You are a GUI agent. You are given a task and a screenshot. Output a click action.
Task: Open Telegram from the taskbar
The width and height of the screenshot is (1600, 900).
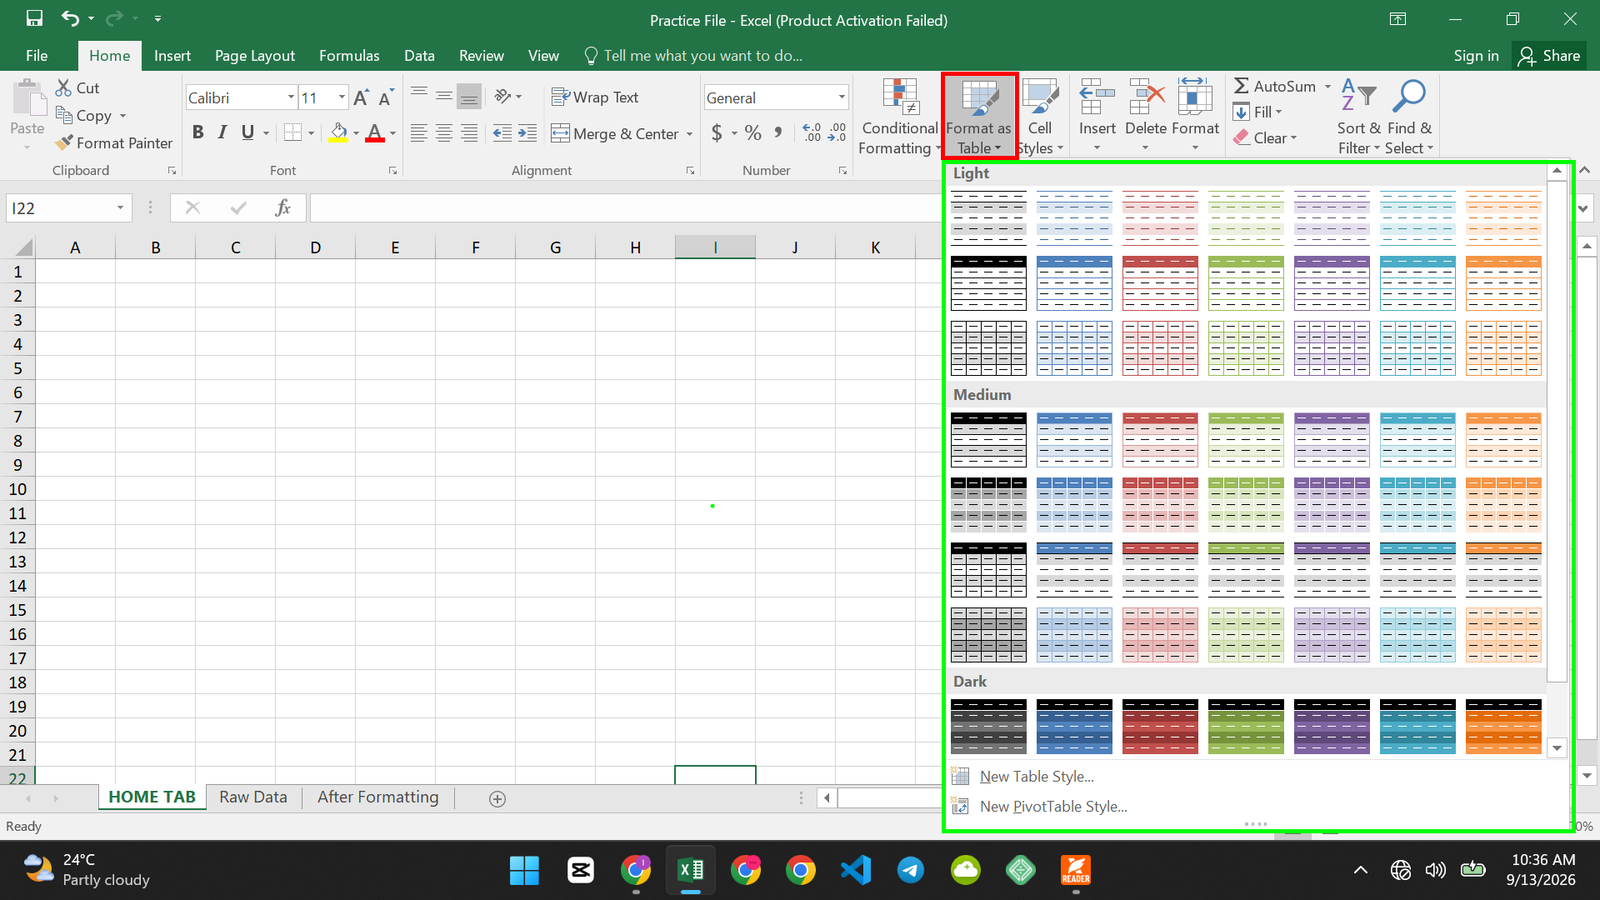pos(911,870)
